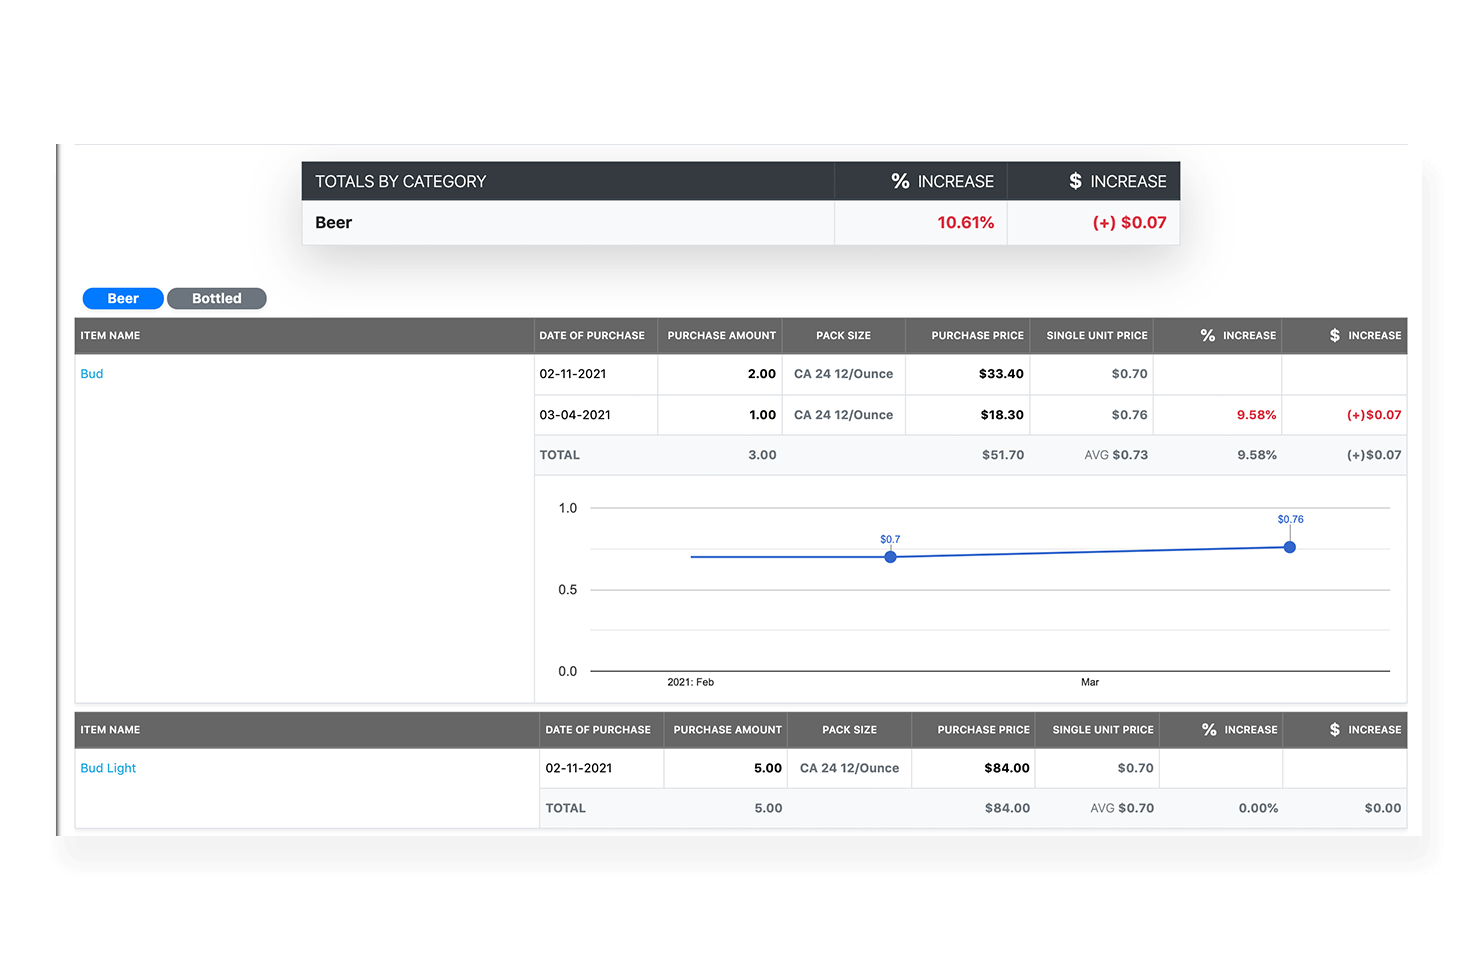Click 0.00% increase in Bud Light total
This screenshot has height=976, width=1476.
pyautogui.click(x=1259, y=808)
